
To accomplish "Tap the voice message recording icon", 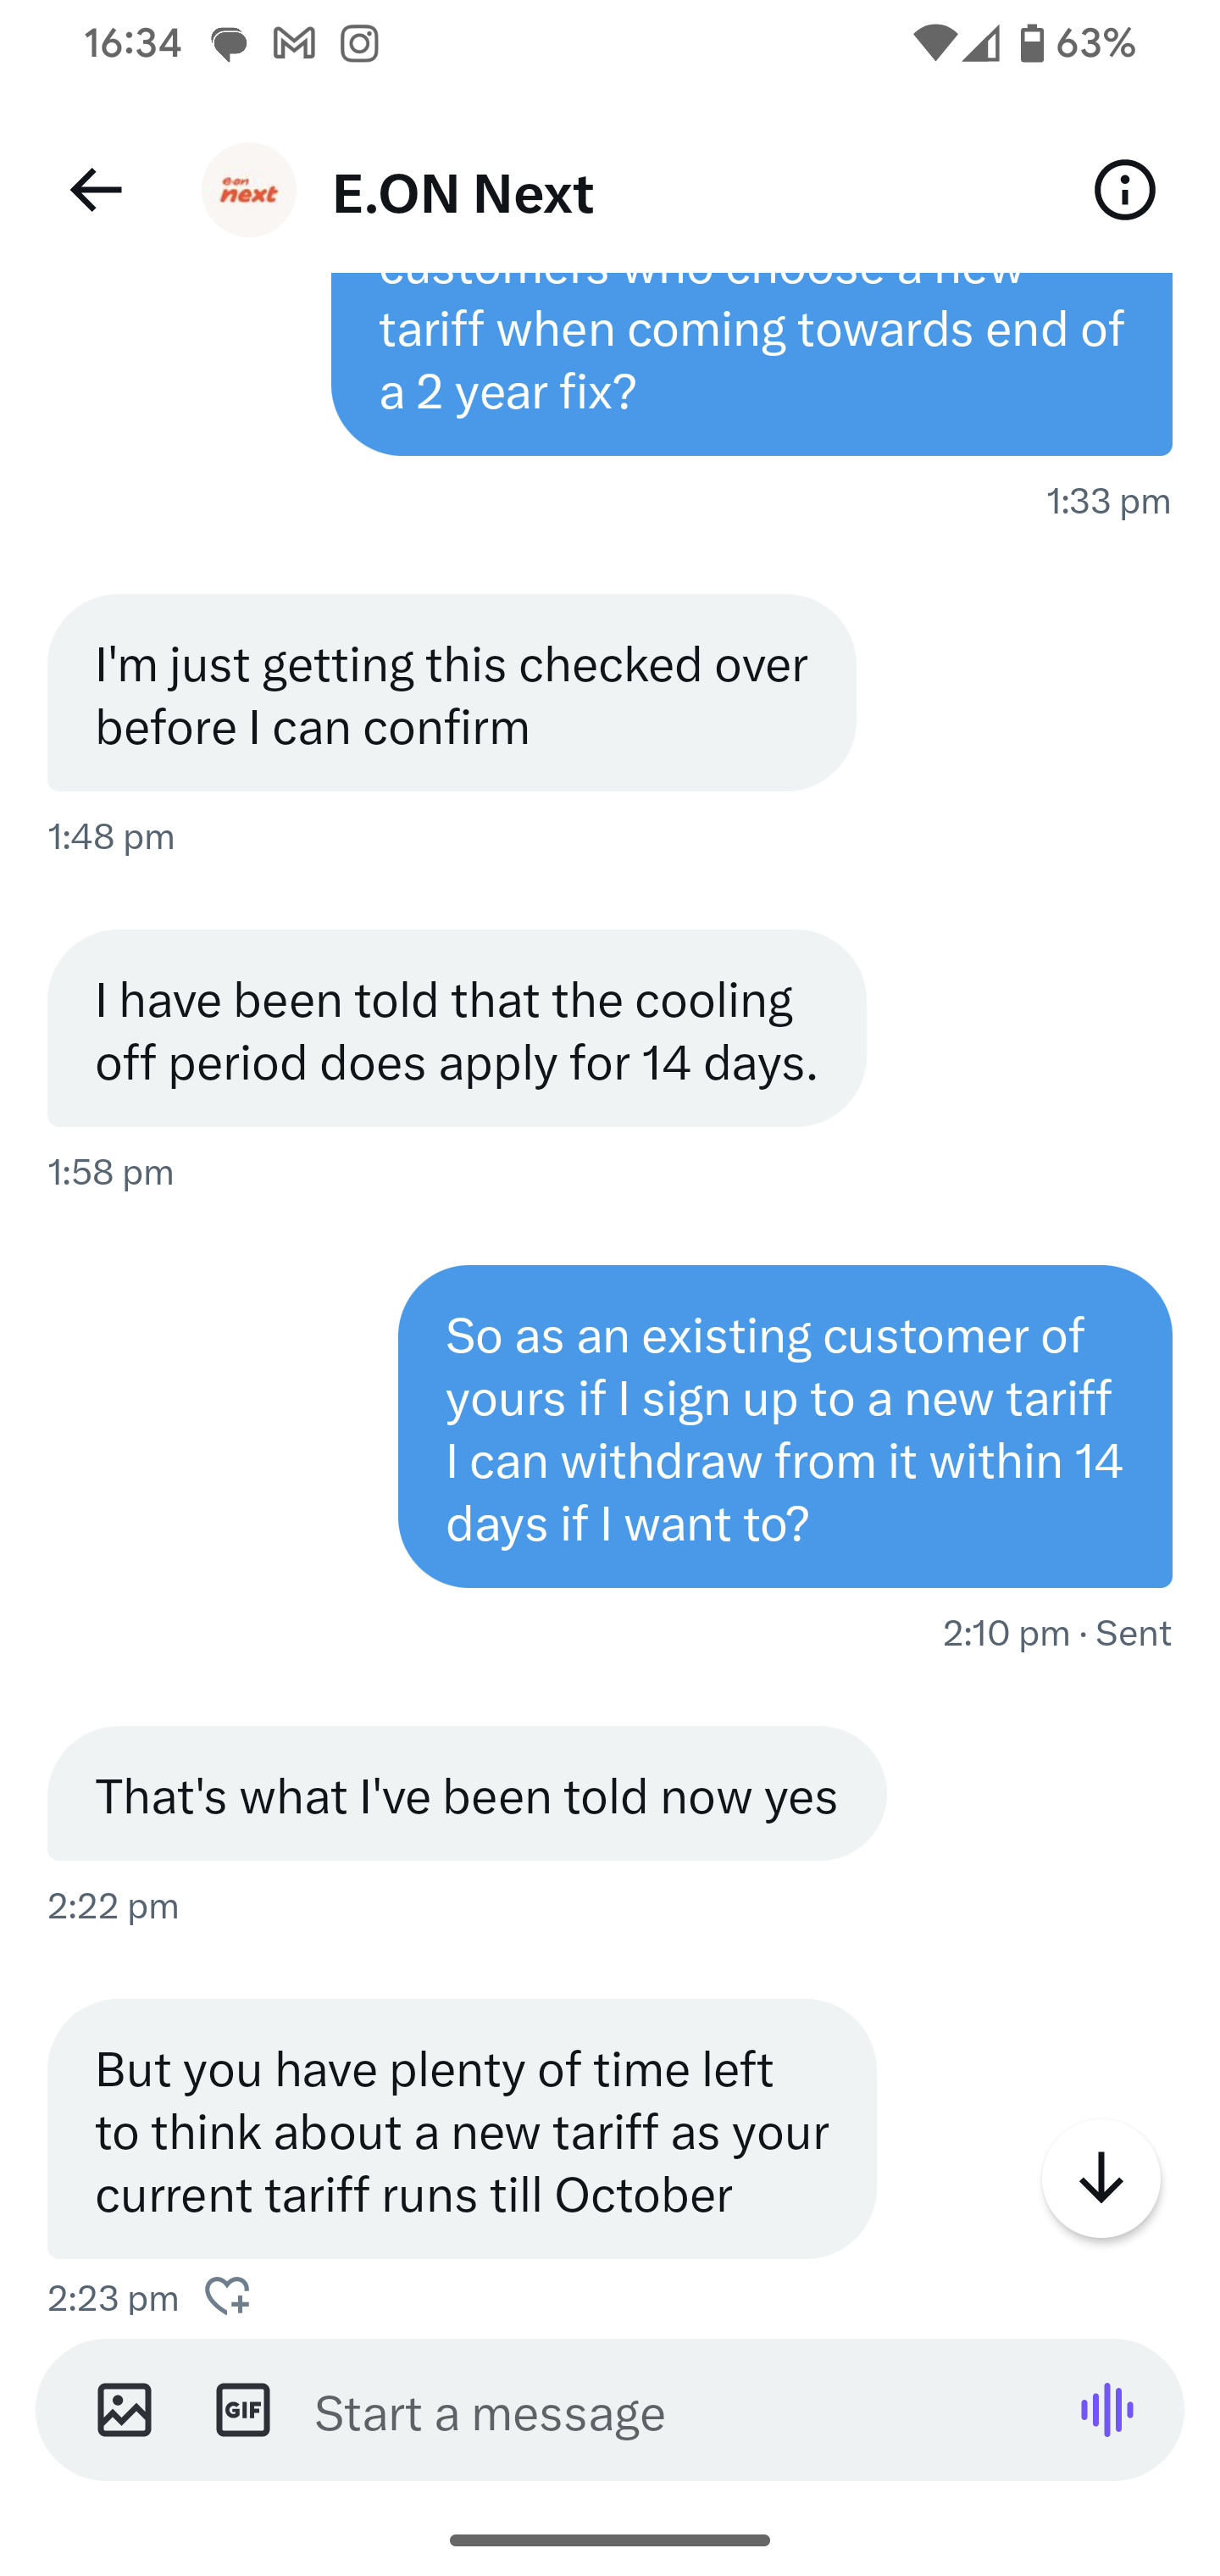I will coord(1107,2410).
